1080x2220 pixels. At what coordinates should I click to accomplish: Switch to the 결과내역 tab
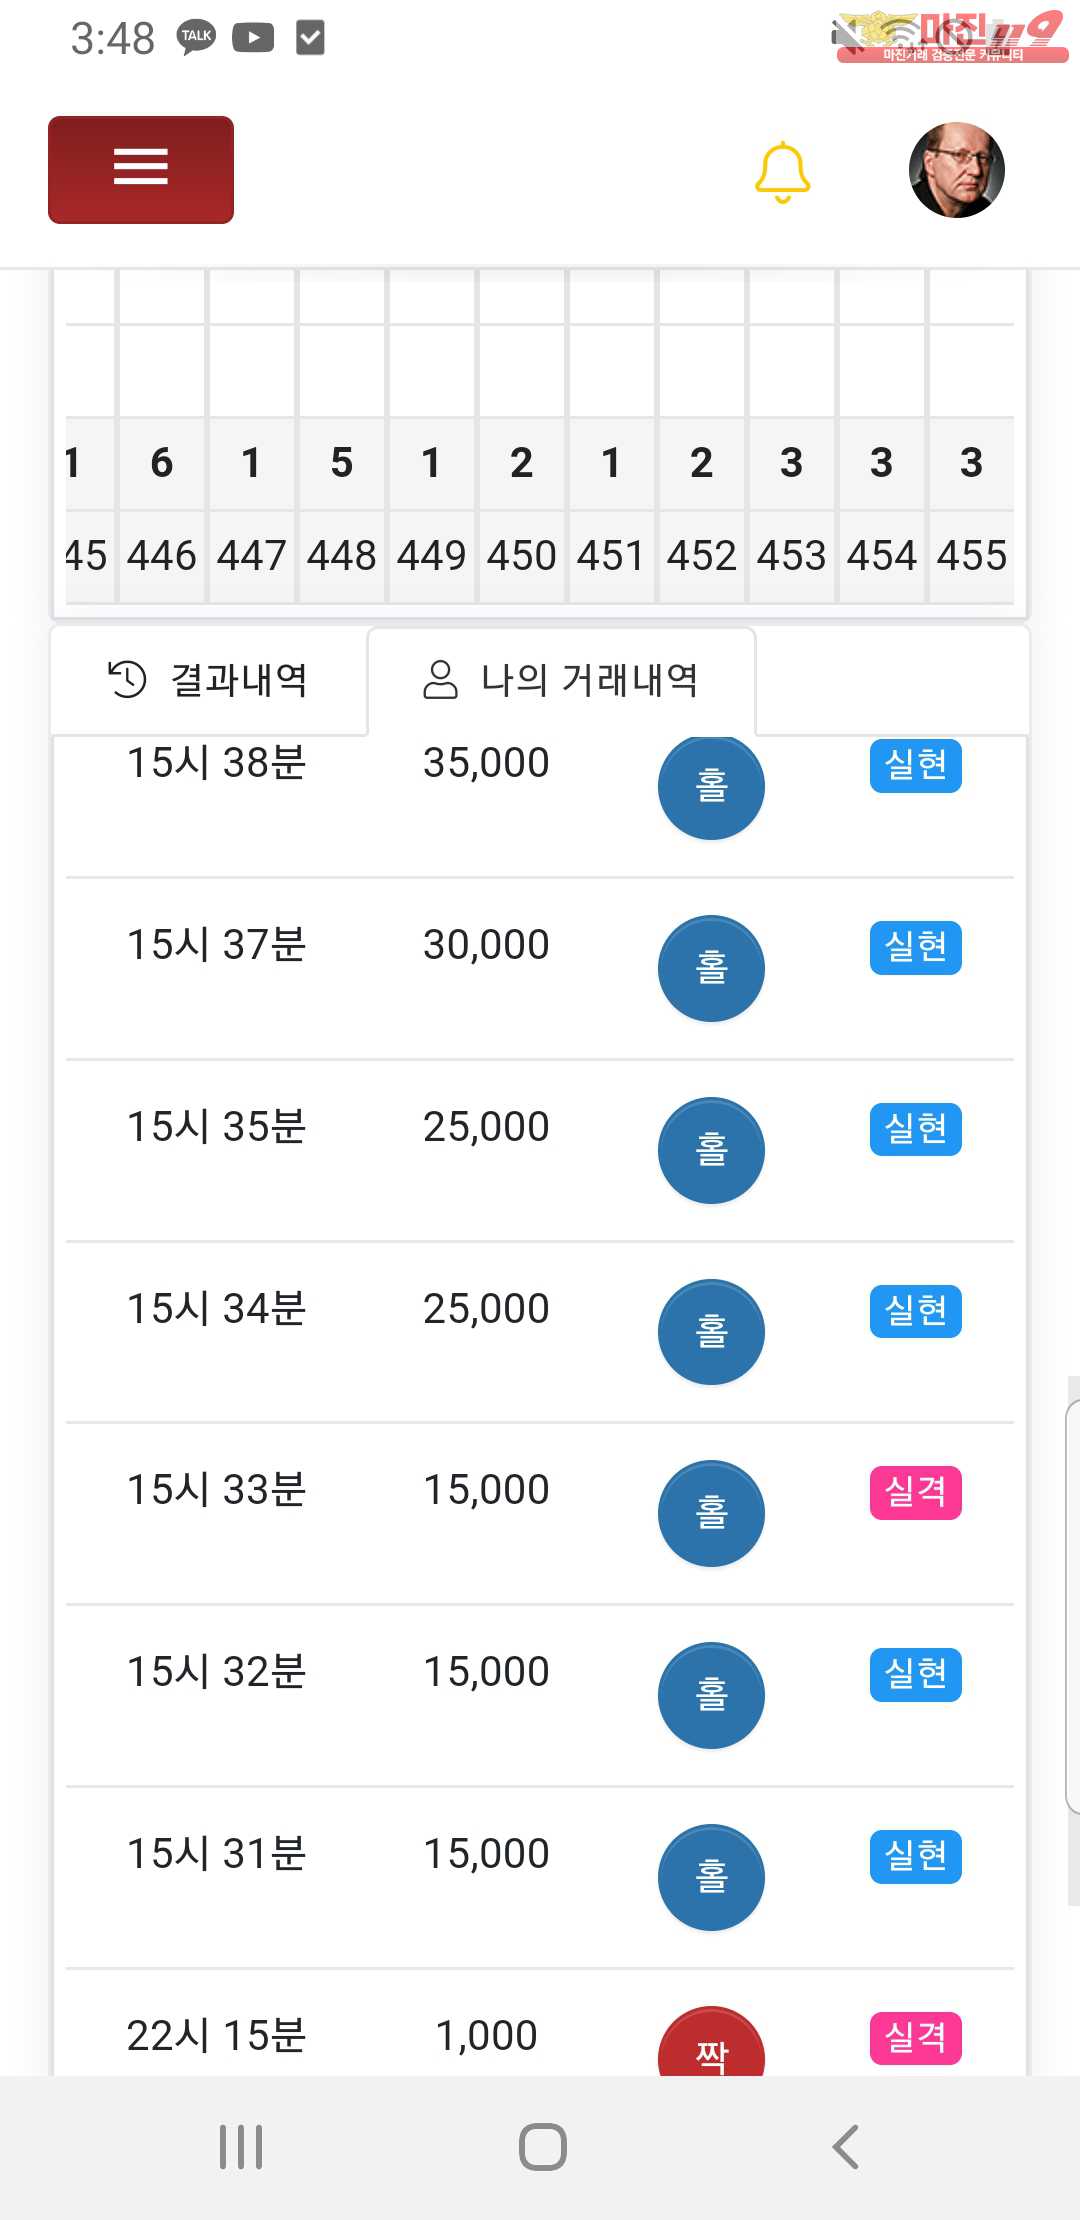pyautogui.click(x=209, y=680)
